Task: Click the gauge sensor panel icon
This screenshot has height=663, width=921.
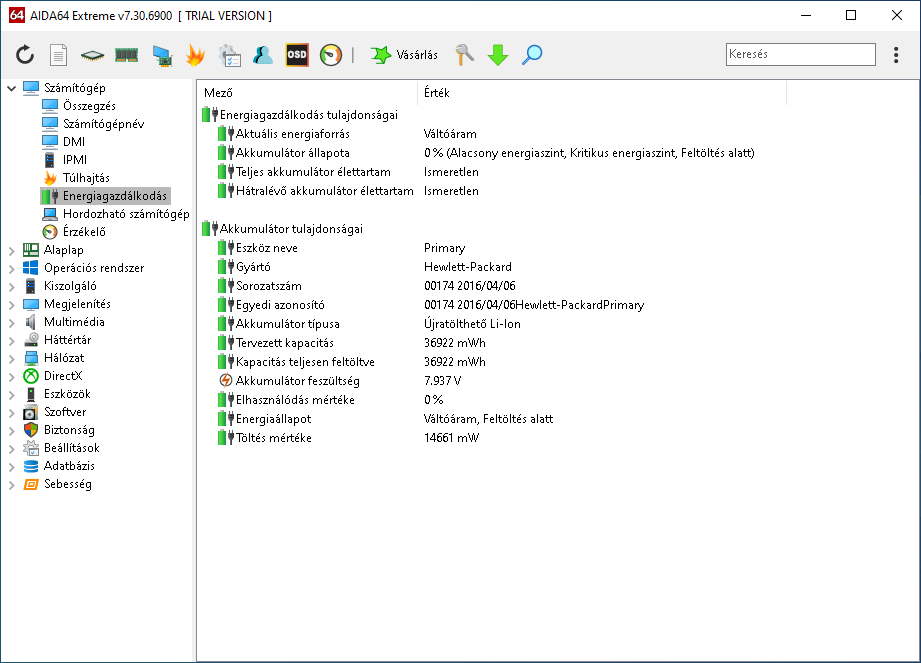Action: [x=331, y=55]
